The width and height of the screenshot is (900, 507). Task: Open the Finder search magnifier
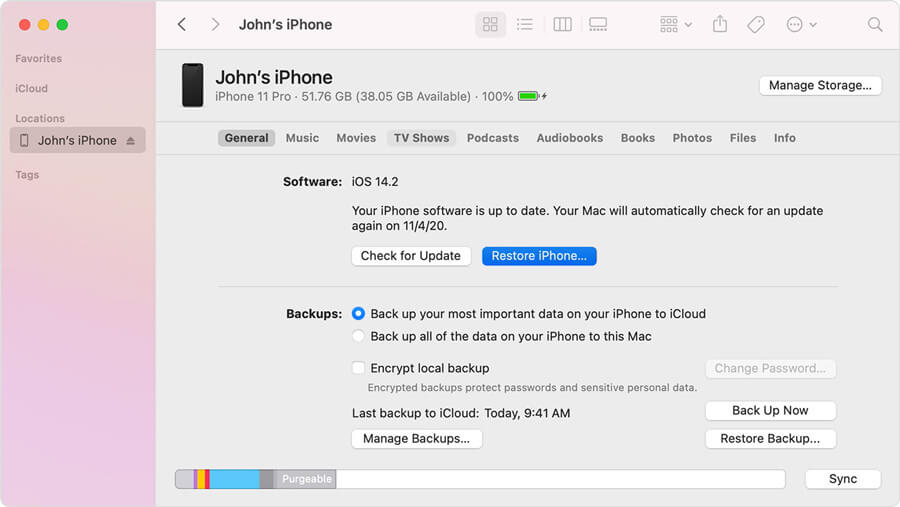(875, 25)
